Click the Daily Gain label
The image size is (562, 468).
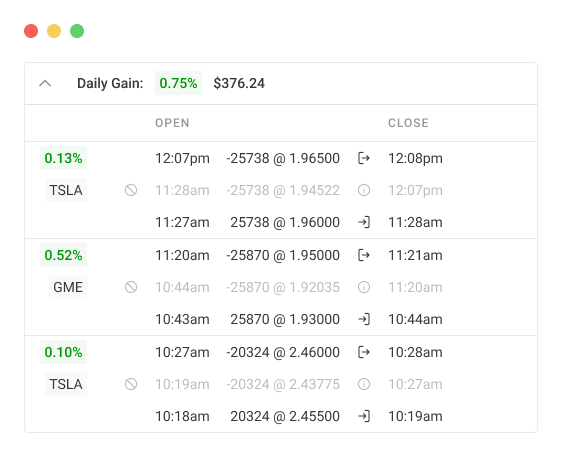[110, 83]
